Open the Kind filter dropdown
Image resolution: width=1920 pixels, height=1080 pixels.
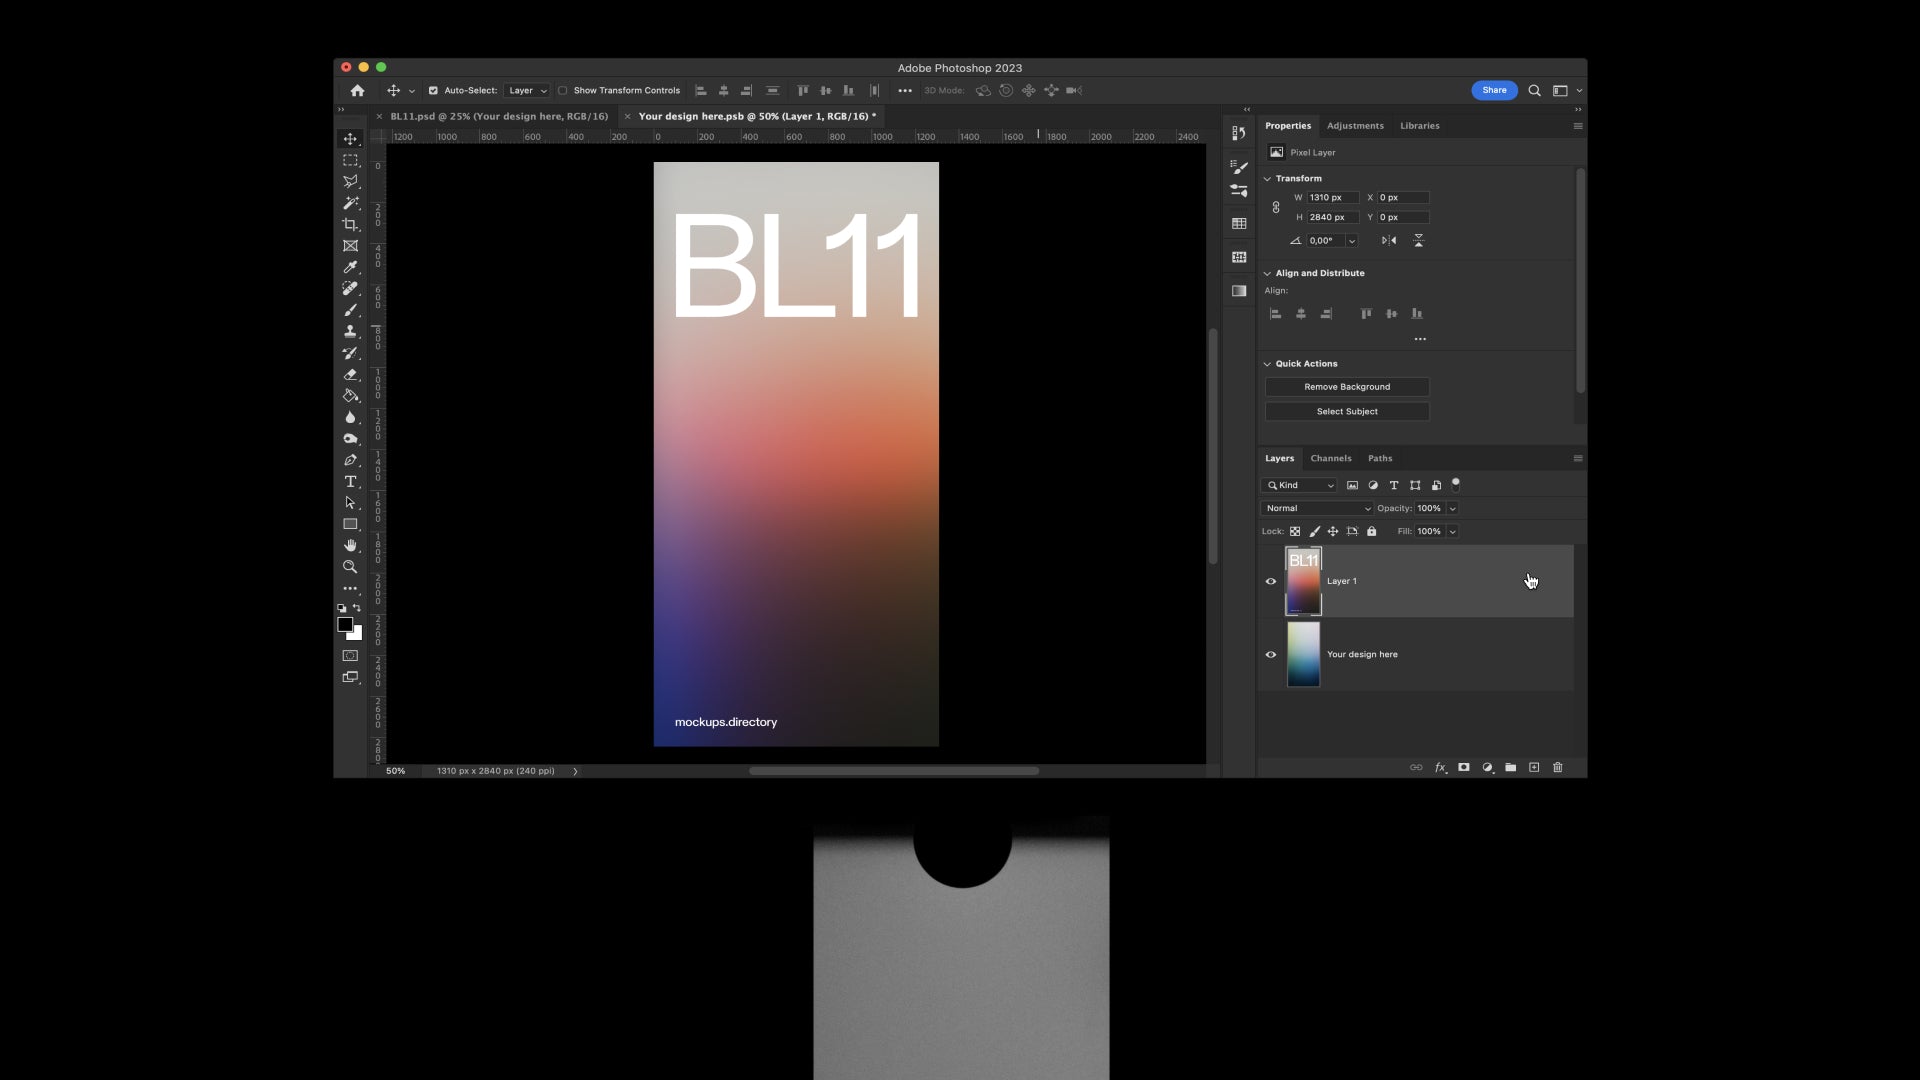click(1300, 485)
